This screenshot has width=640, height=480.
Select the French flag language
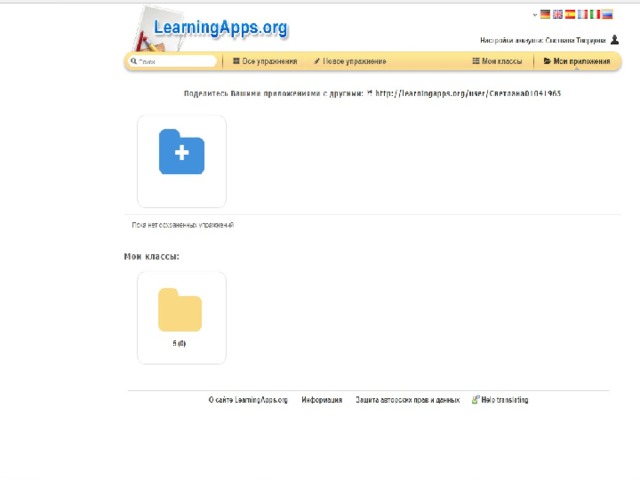[582, 15]
